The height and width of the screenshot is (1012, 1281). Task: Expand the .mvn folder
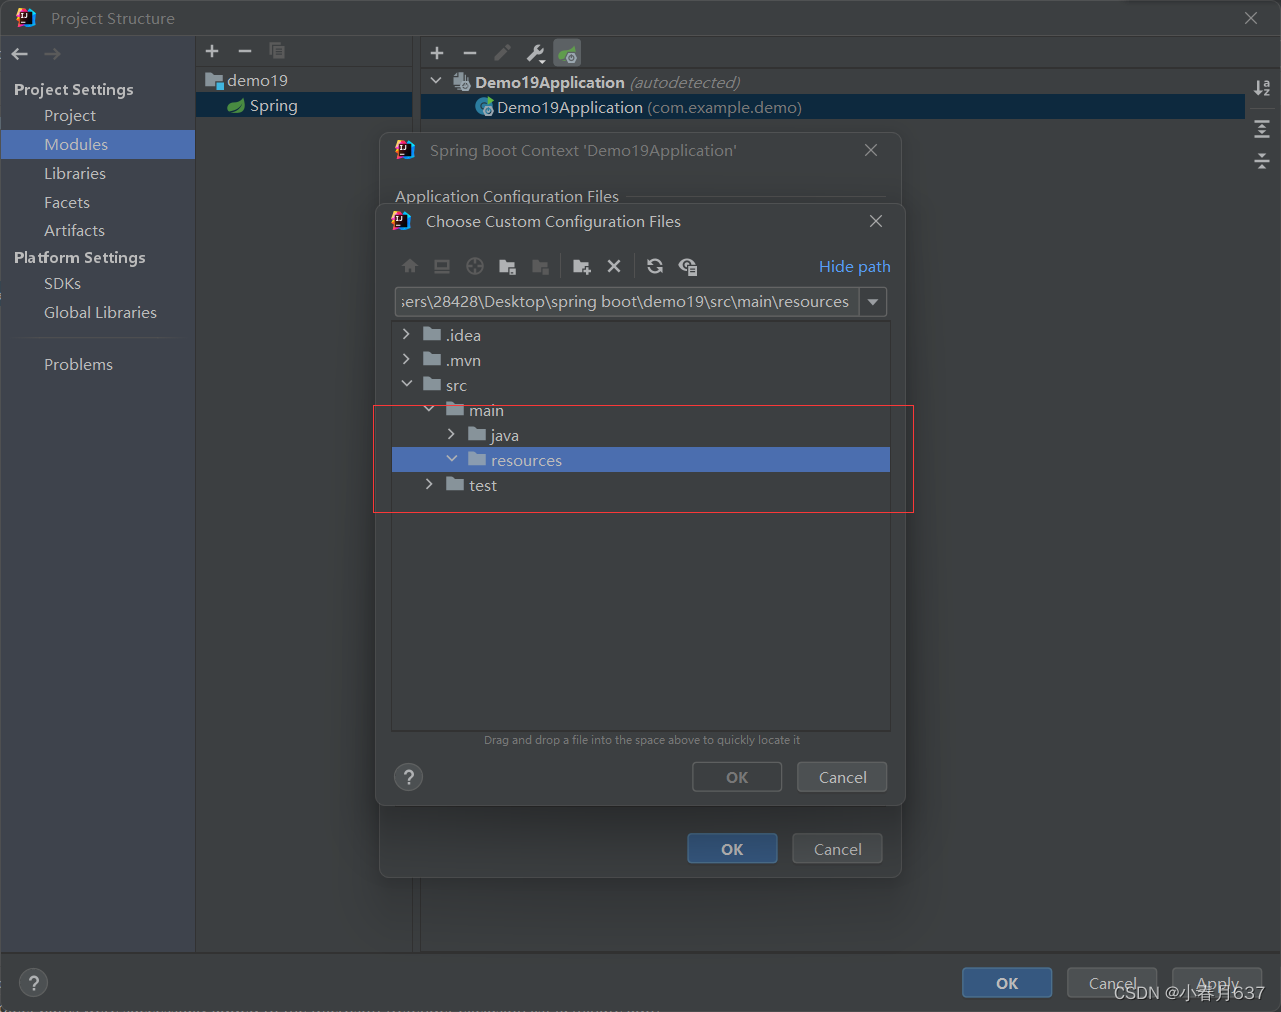click(406, 359)
